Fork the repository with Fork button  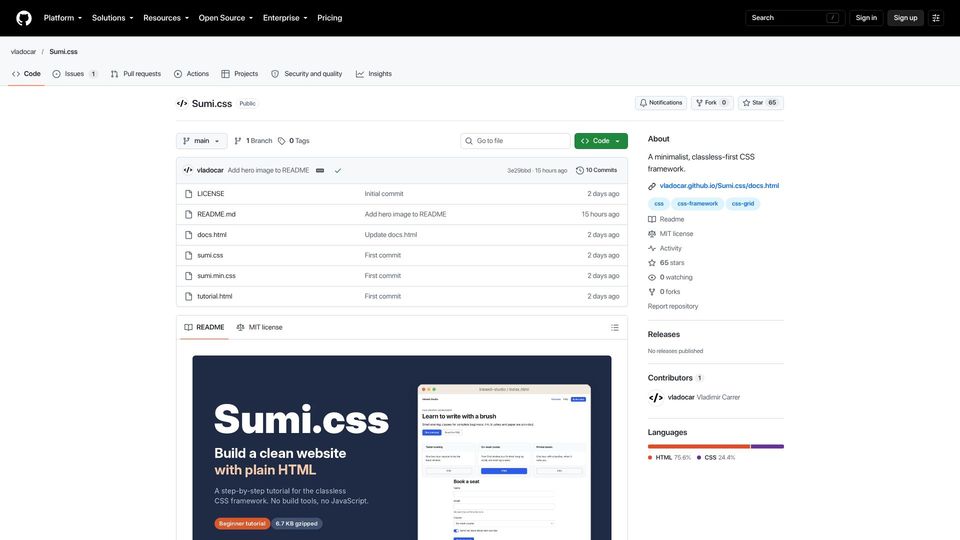(712, 103)
